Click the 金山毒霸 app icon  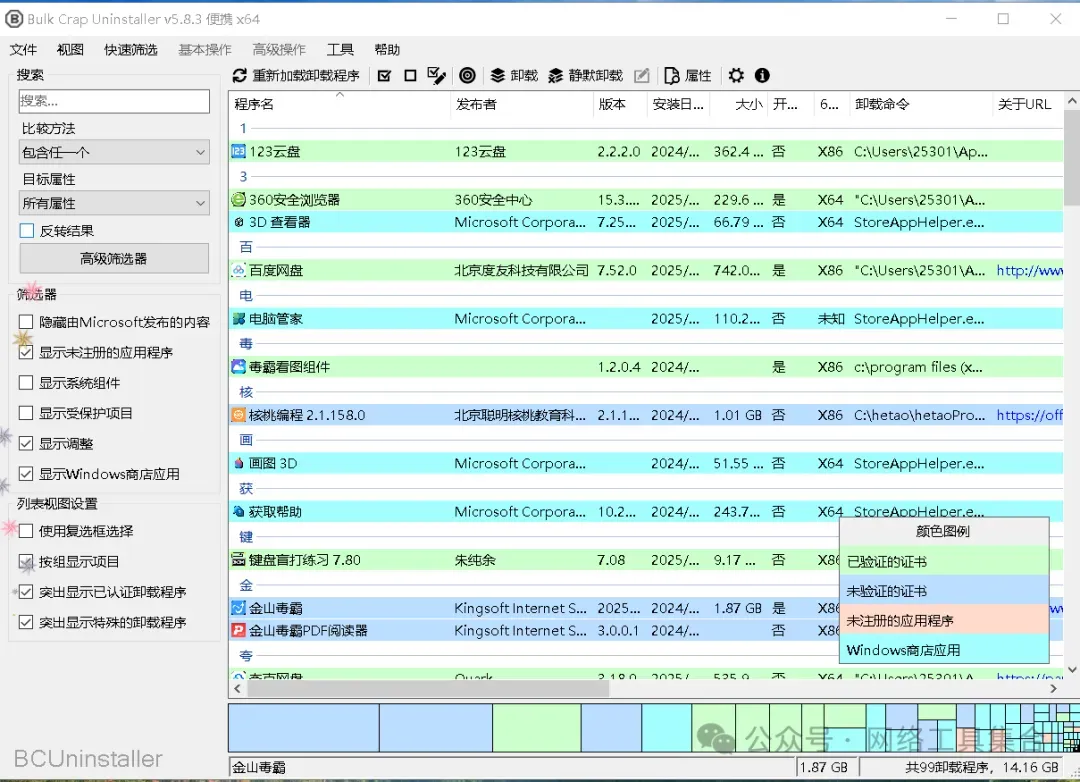click(238, 608)
